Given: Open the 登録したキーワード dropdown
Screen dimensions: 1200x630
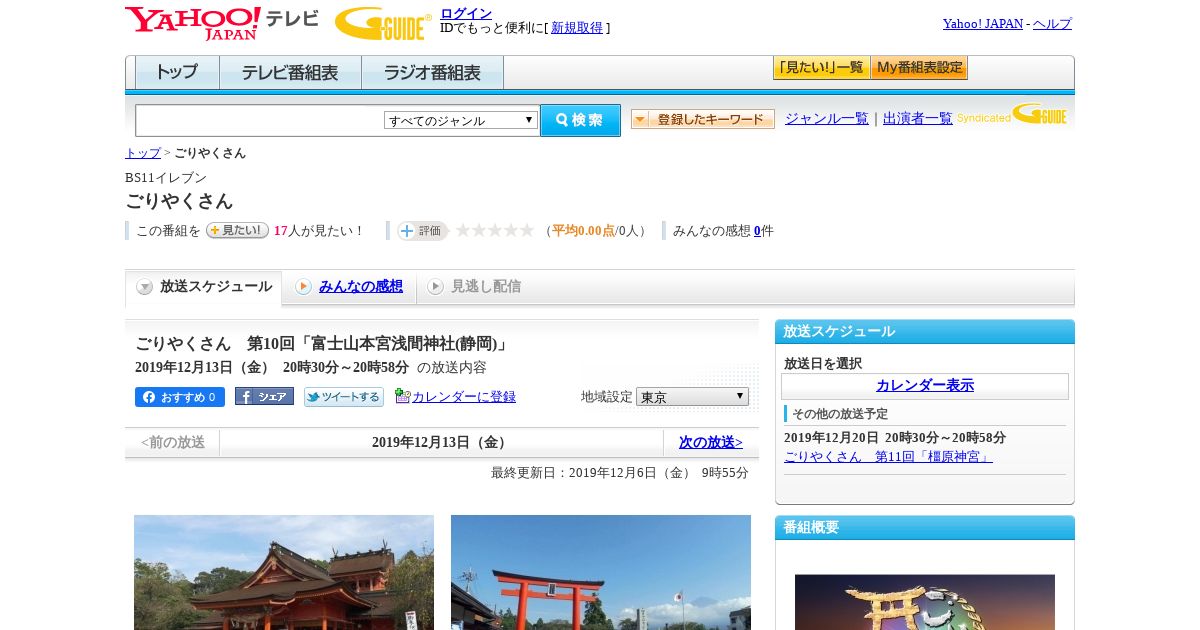Looking at the screenshot, I should pos(702,119).
